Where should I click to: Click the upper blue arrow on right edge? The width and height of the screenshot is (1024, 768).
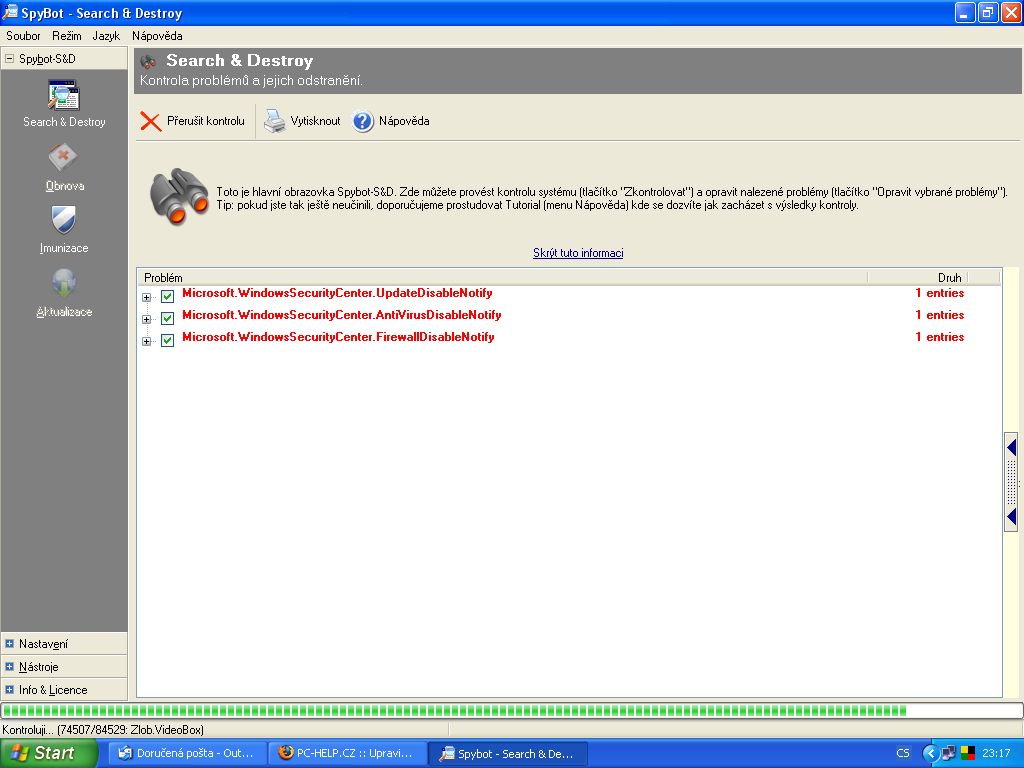[x=1011, y=448]
